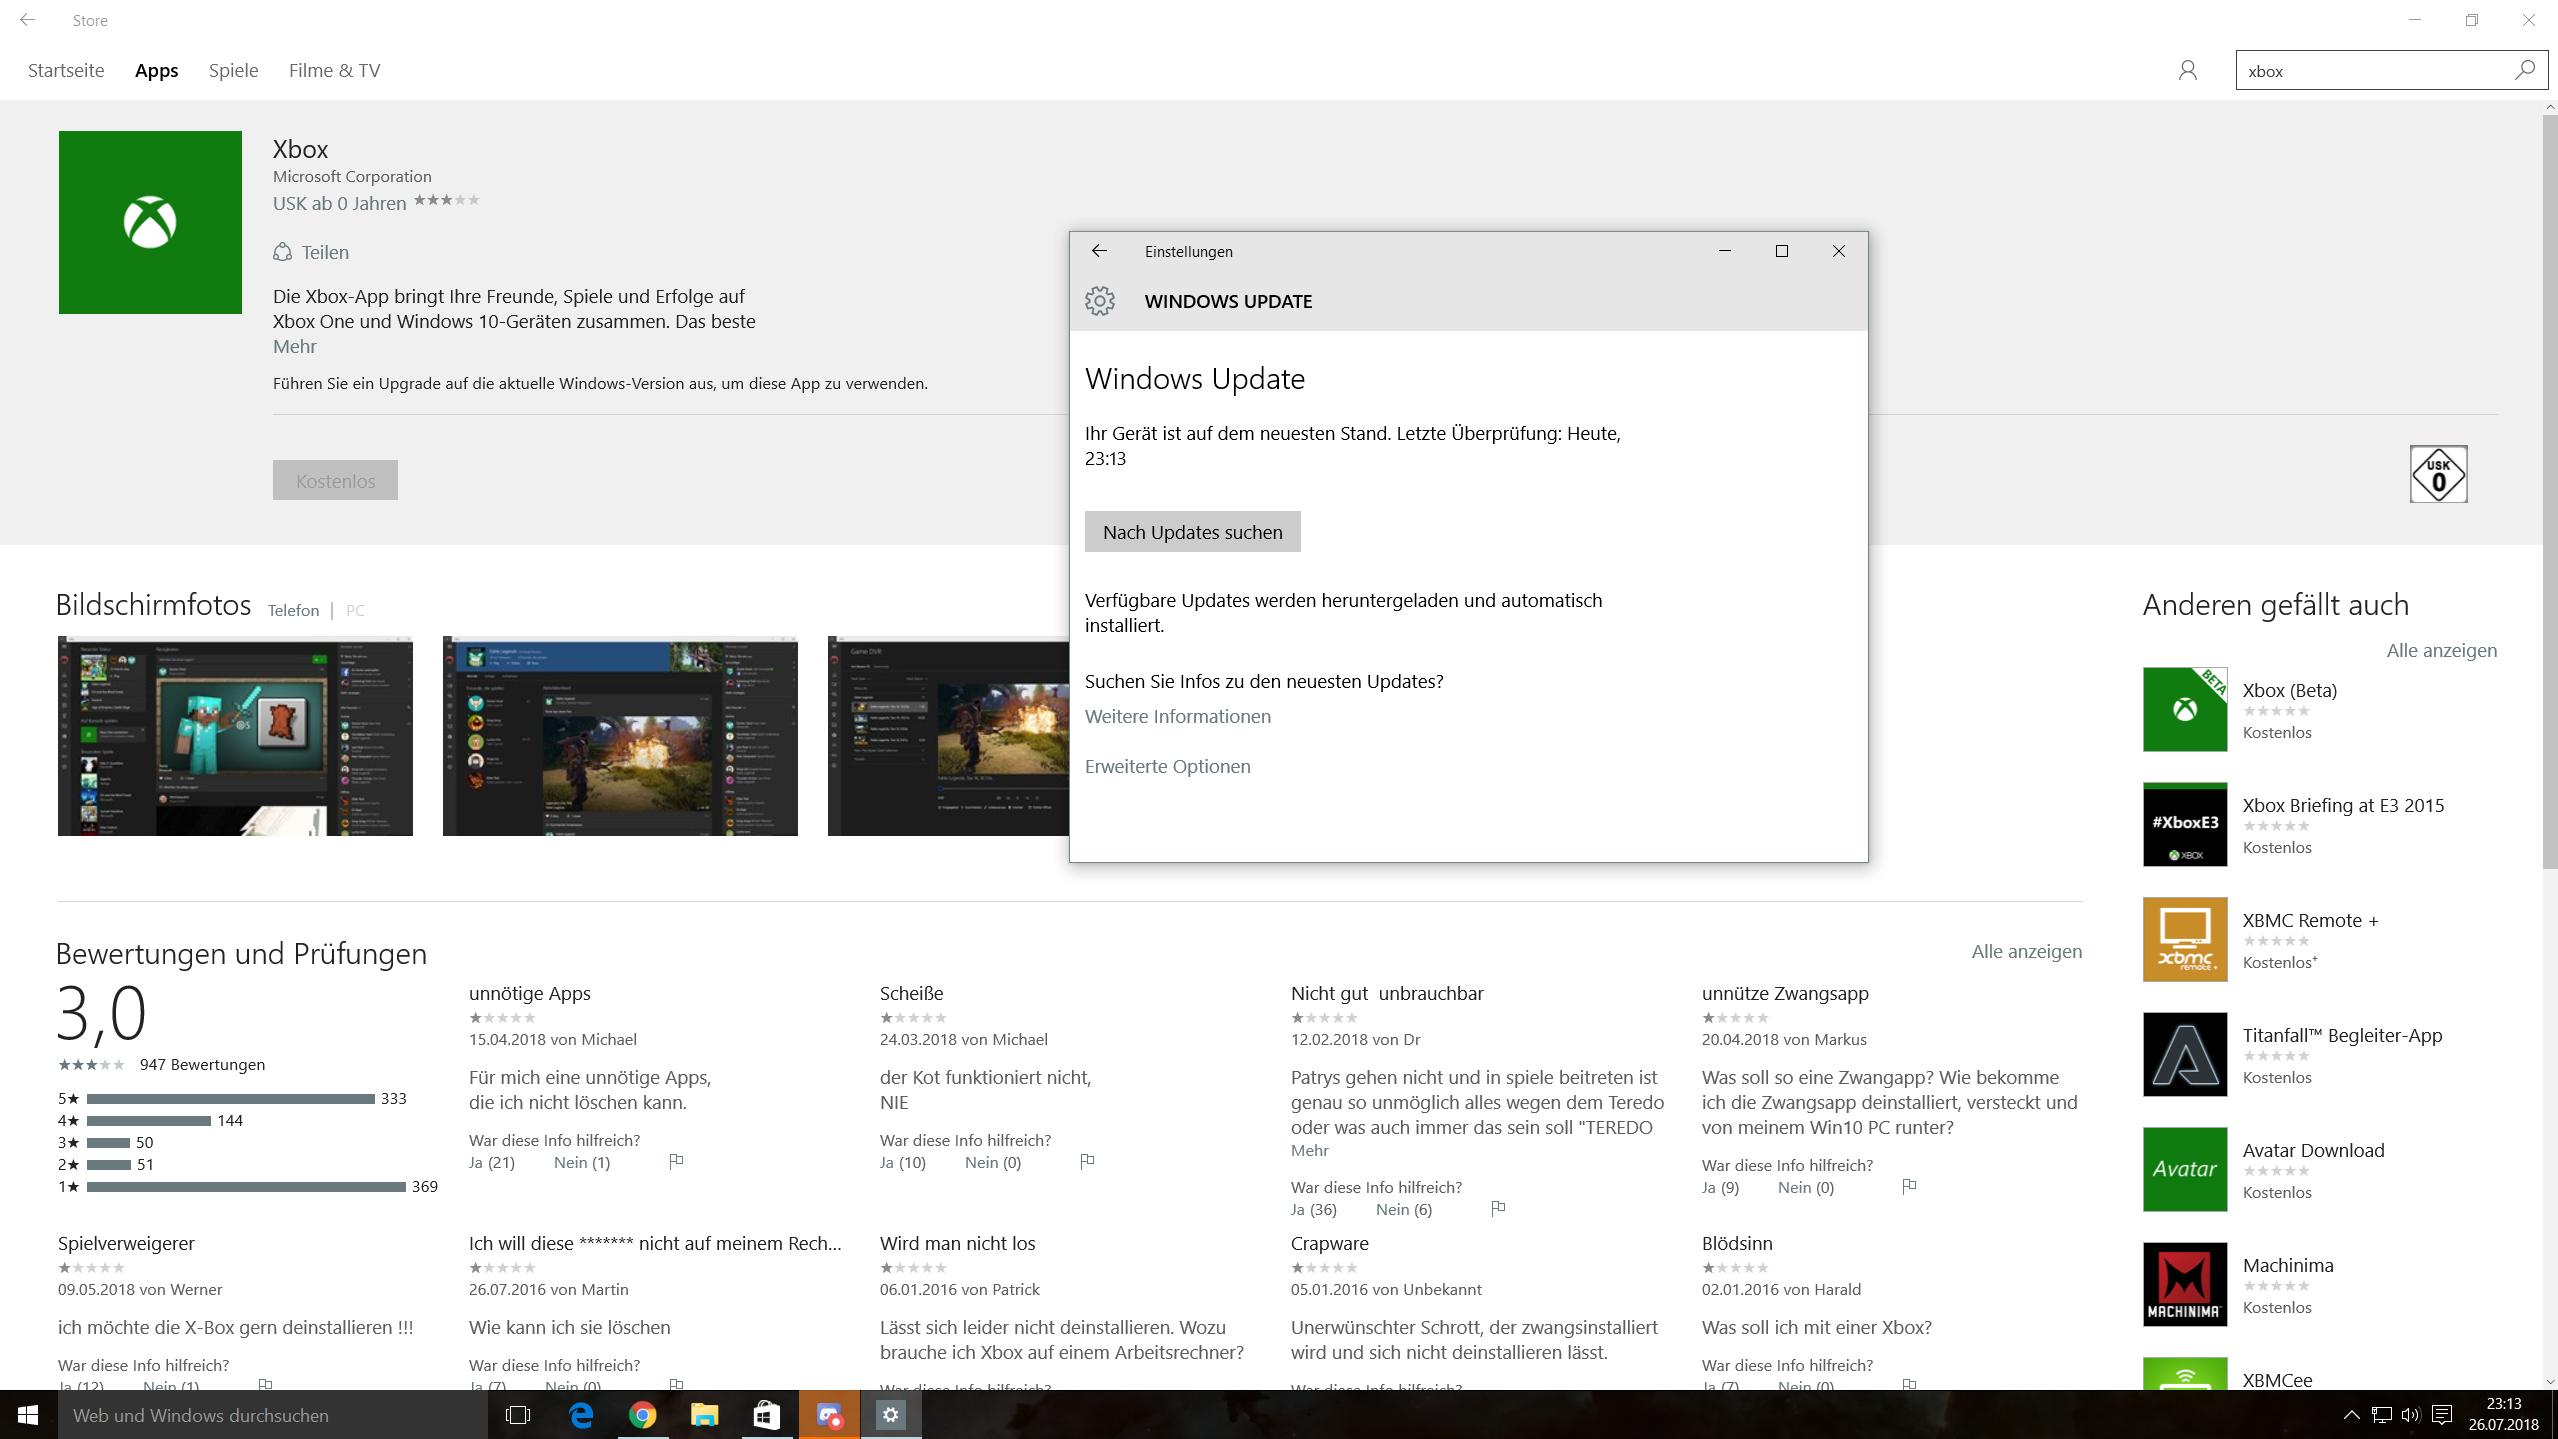Expand description with Mehr link

click(x=294, y=346)
